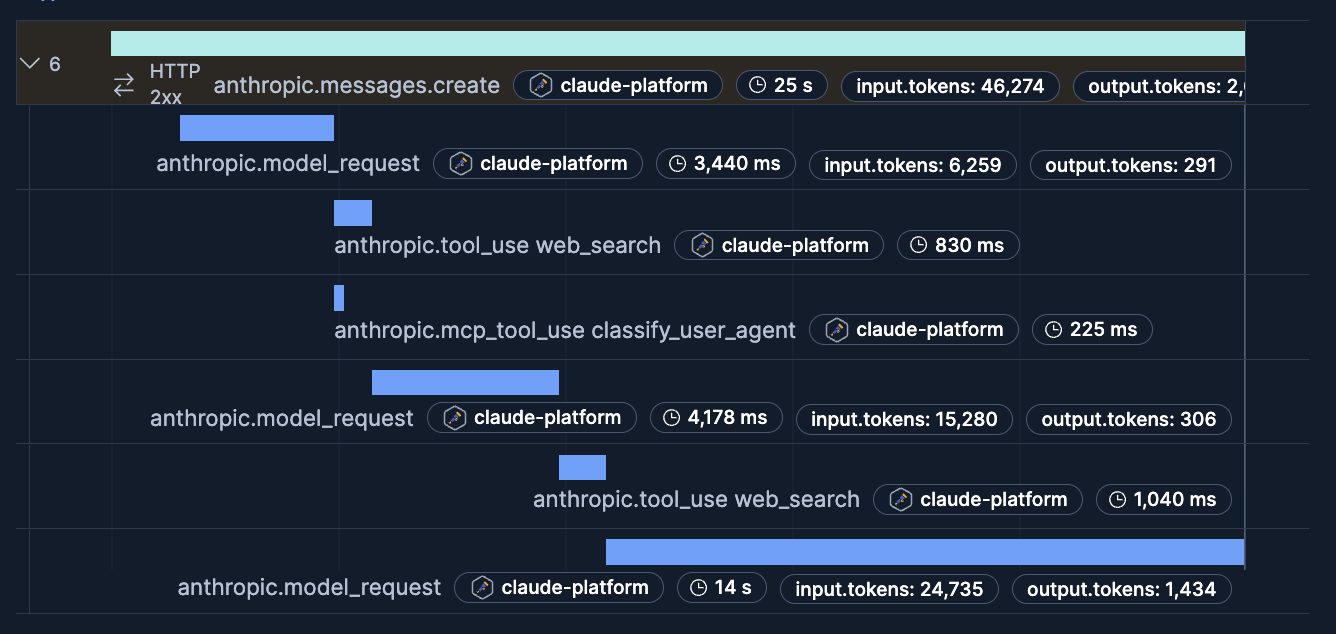Click the 1,040 ms duration badge
The image size is (1336, 634).
(x=1164, y=499)
